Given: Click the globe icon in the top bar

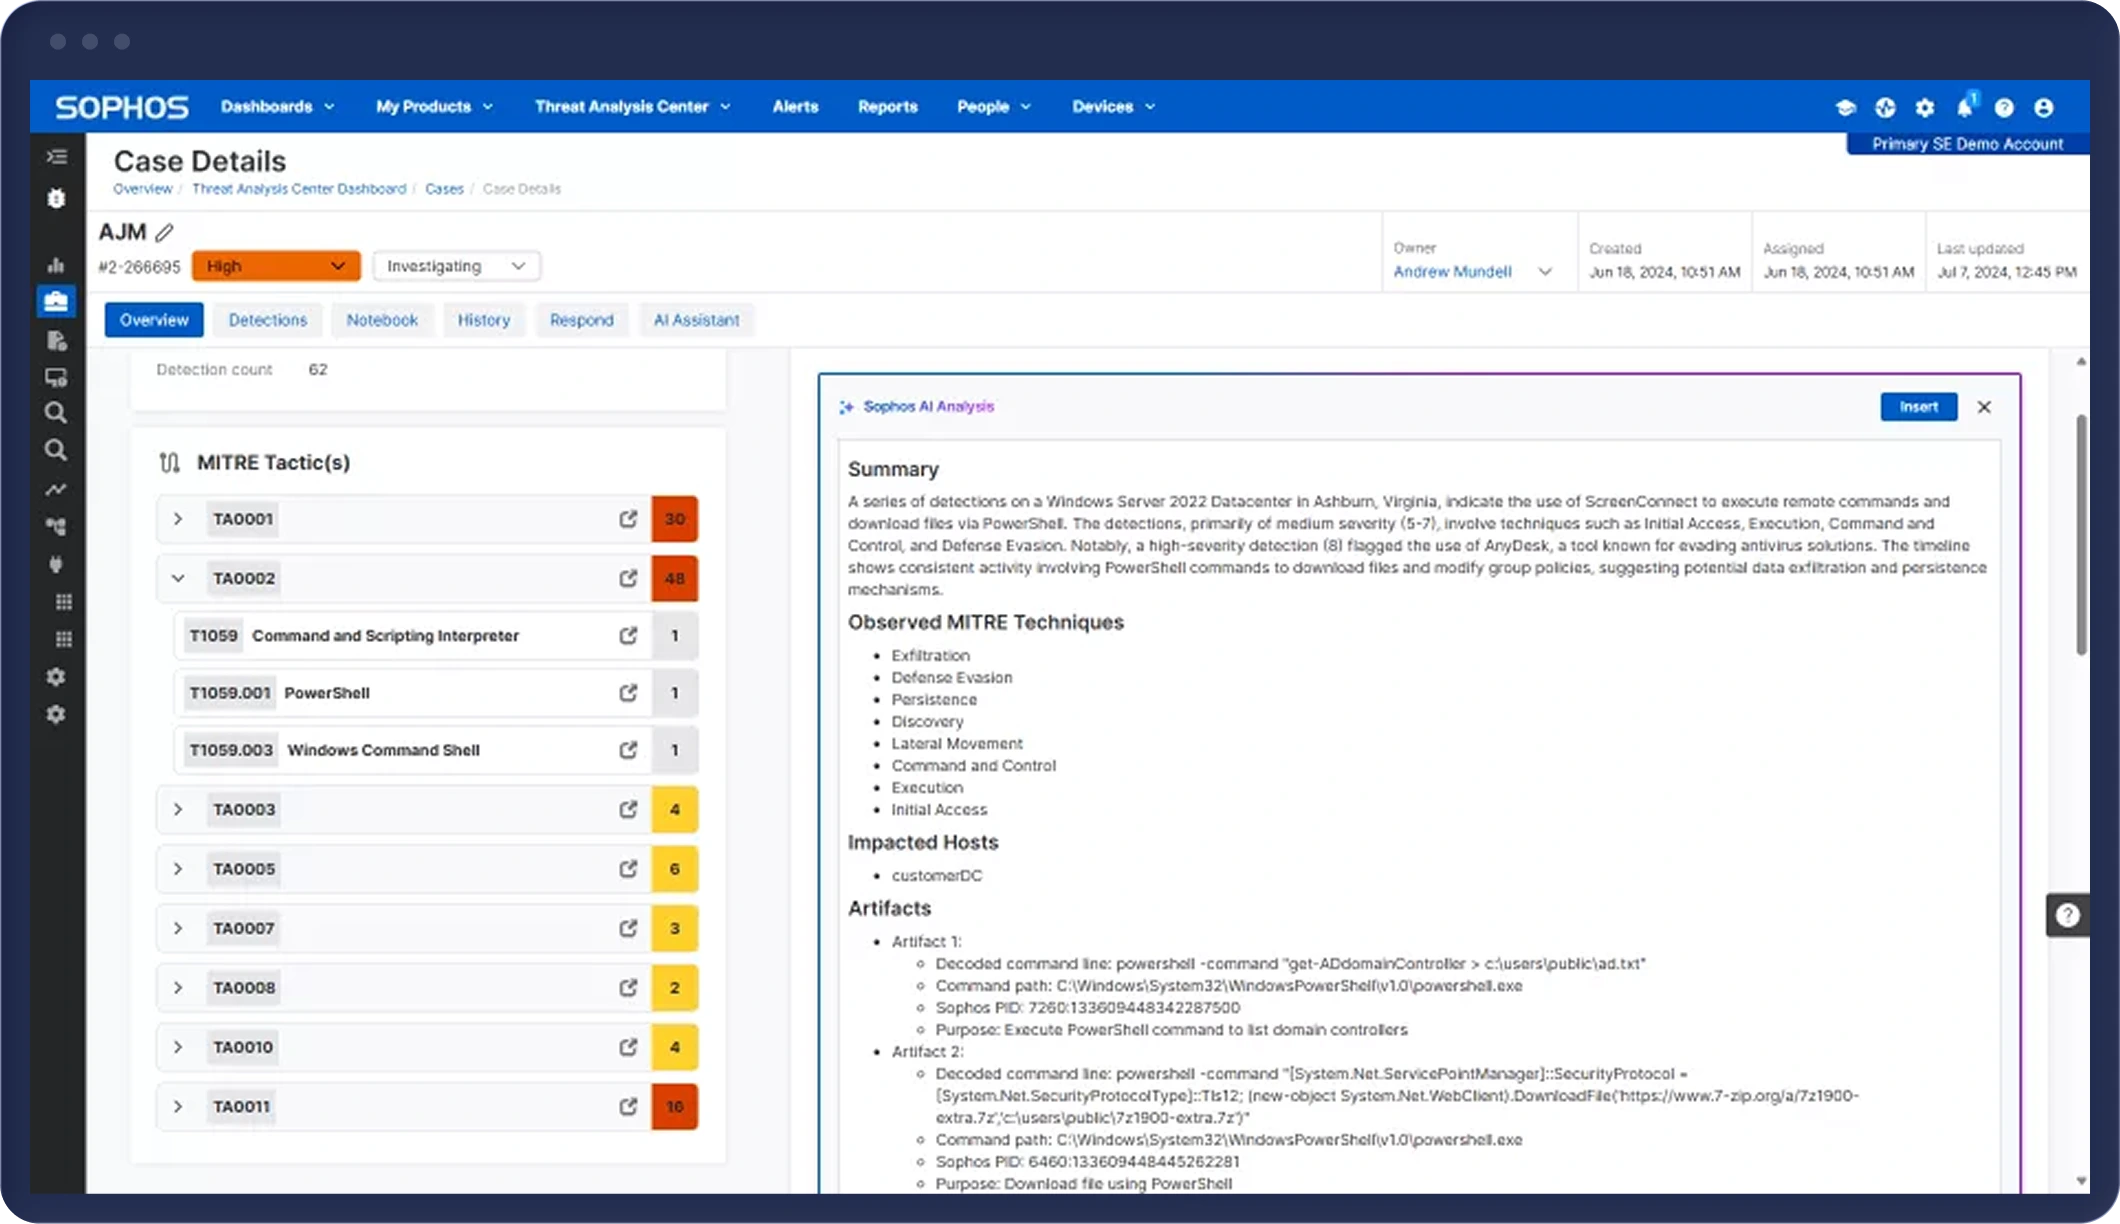Looking at the screenshot, I should pyautogui.click(x=1885, y=107).
